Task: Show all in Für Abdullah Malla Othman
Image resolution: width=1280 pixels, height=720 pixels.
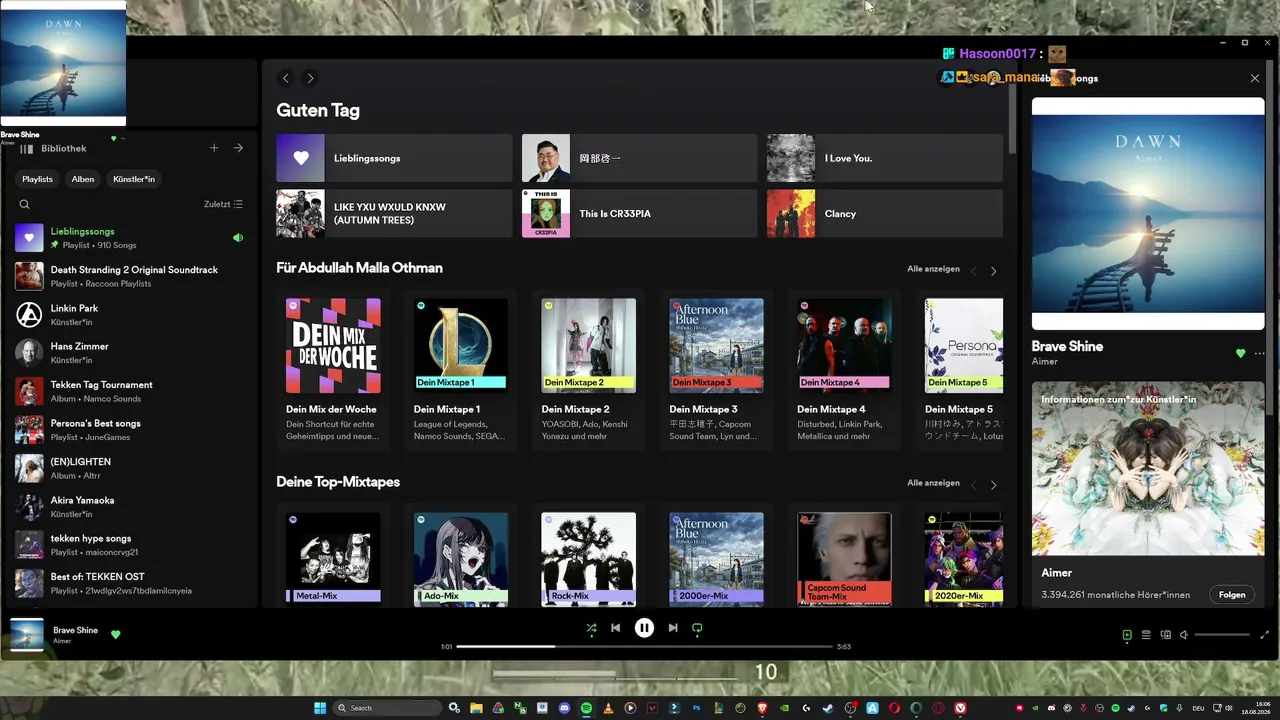Action: point(933,269)
